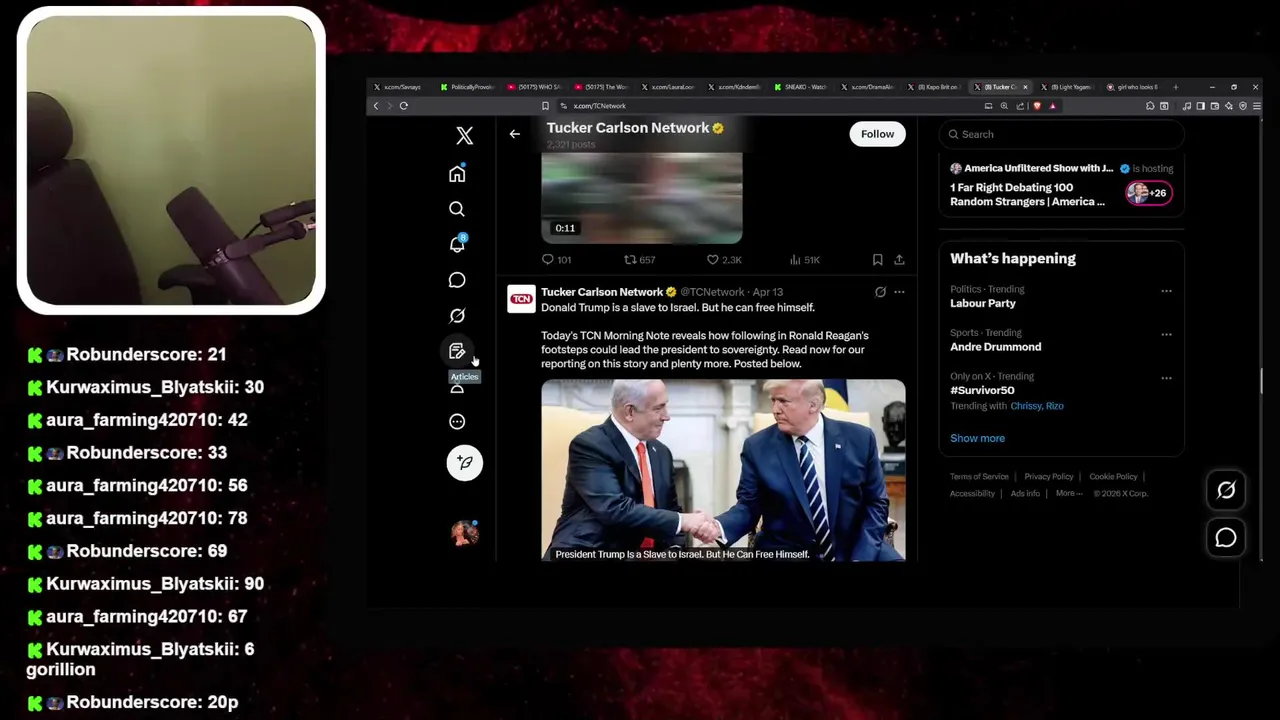This screenshot has width=1280, height=720.
Task: Open Andre Drummond trending topic
Action: [995, 347]
